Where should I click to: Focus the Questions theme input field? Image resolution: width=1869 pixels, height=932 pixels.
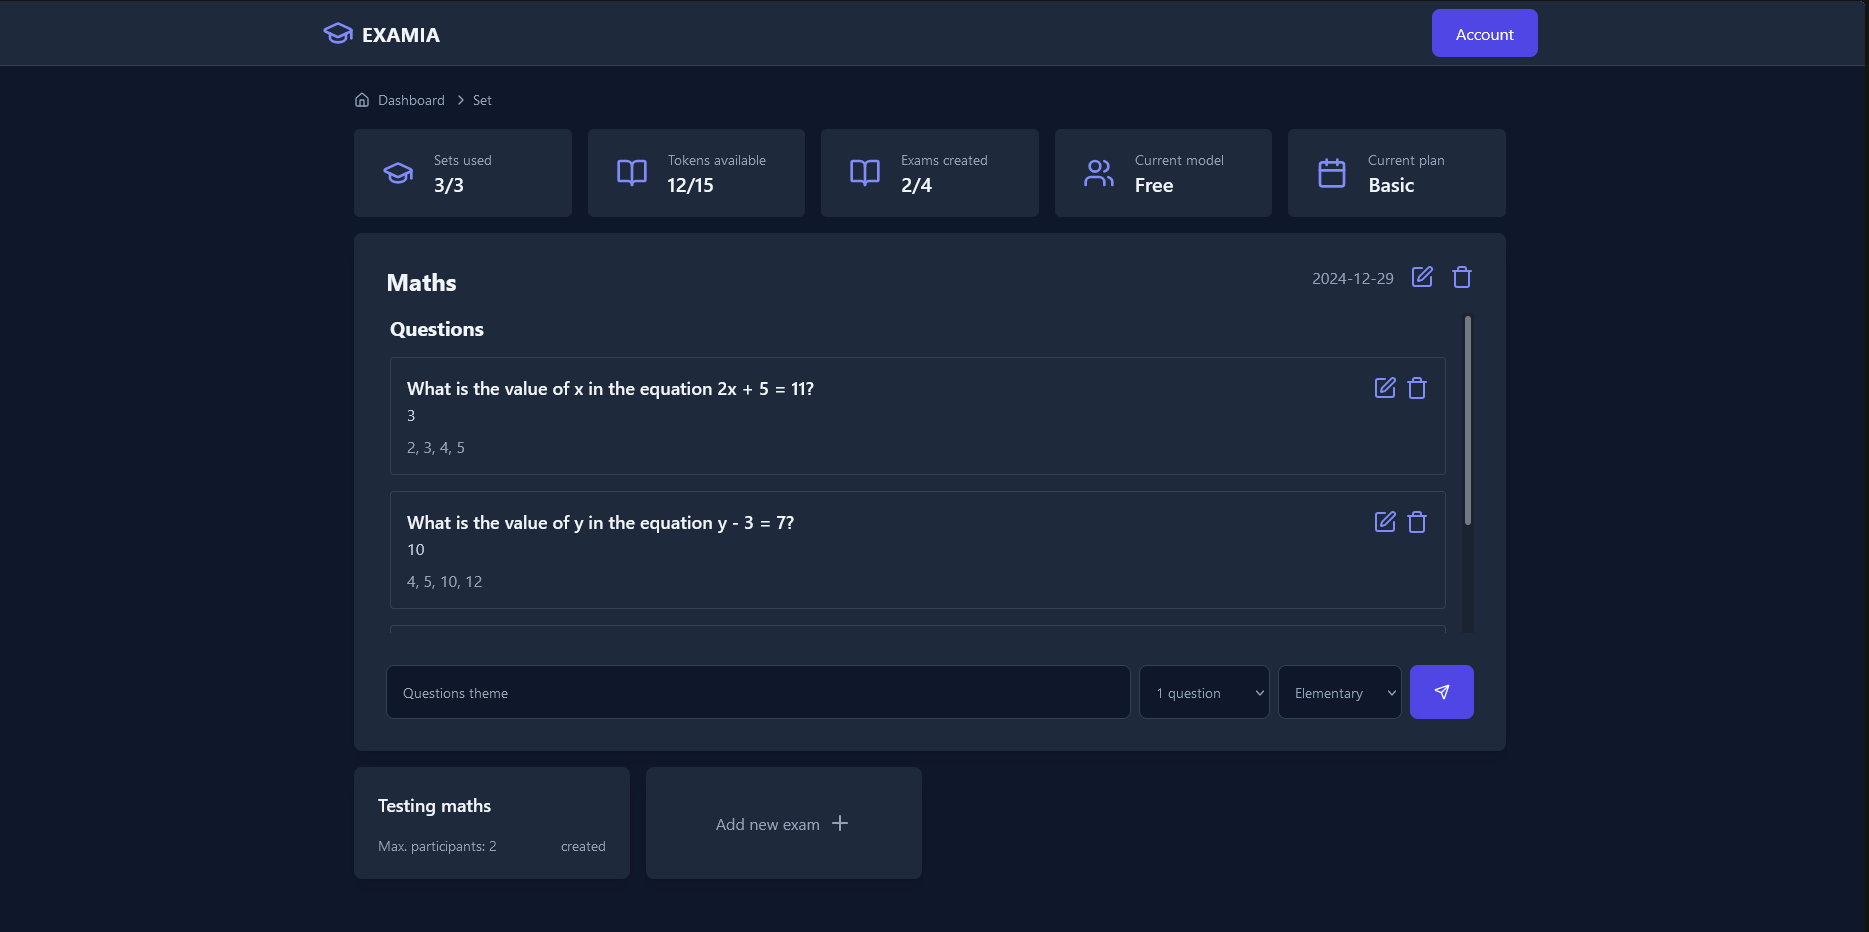[758, 692]
